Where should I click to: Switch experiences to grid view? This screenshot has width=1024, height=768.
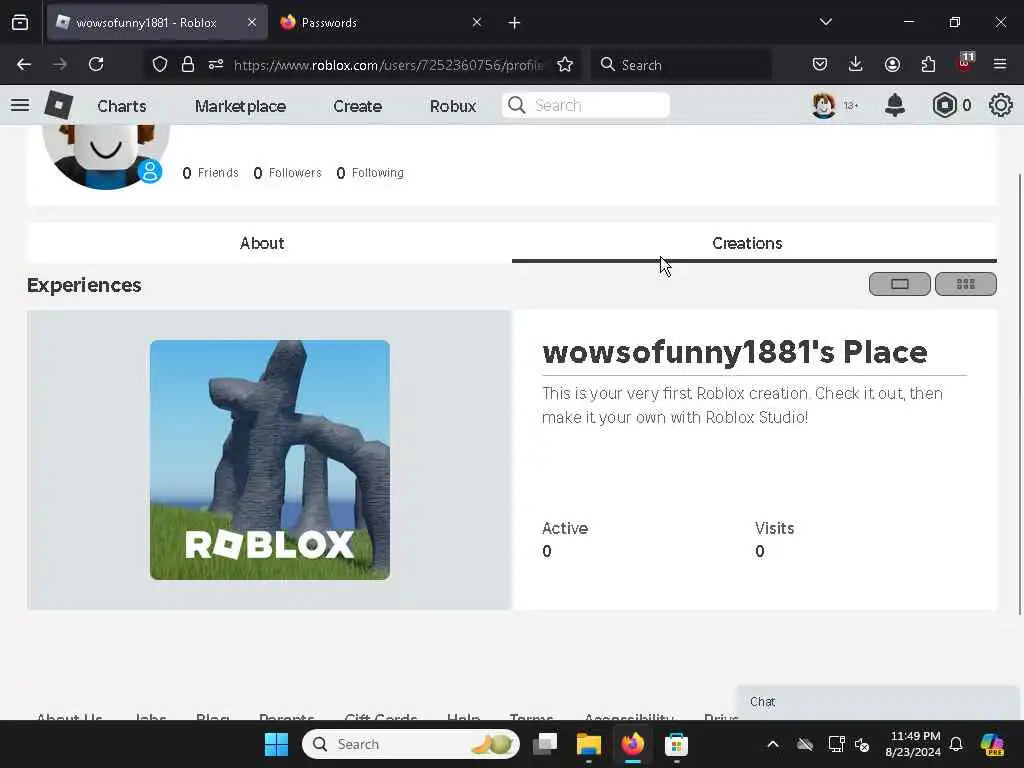tap(965, 284)
